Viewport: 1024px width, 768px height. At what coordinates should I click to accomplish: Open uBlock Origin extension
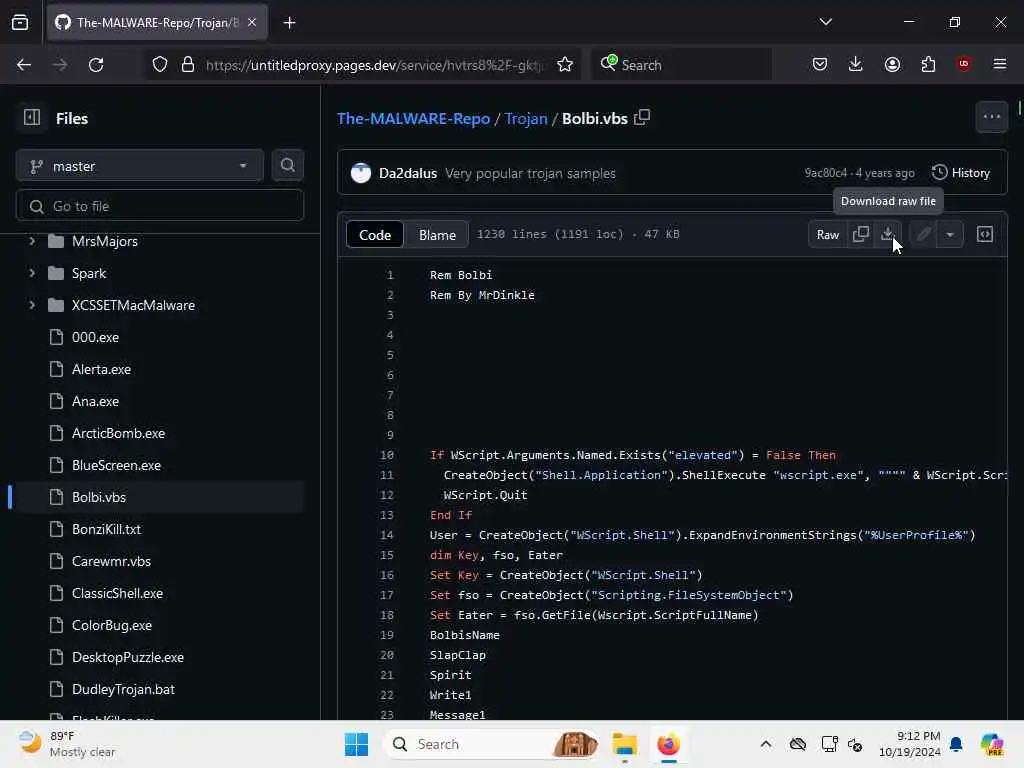tap(964, 64)
